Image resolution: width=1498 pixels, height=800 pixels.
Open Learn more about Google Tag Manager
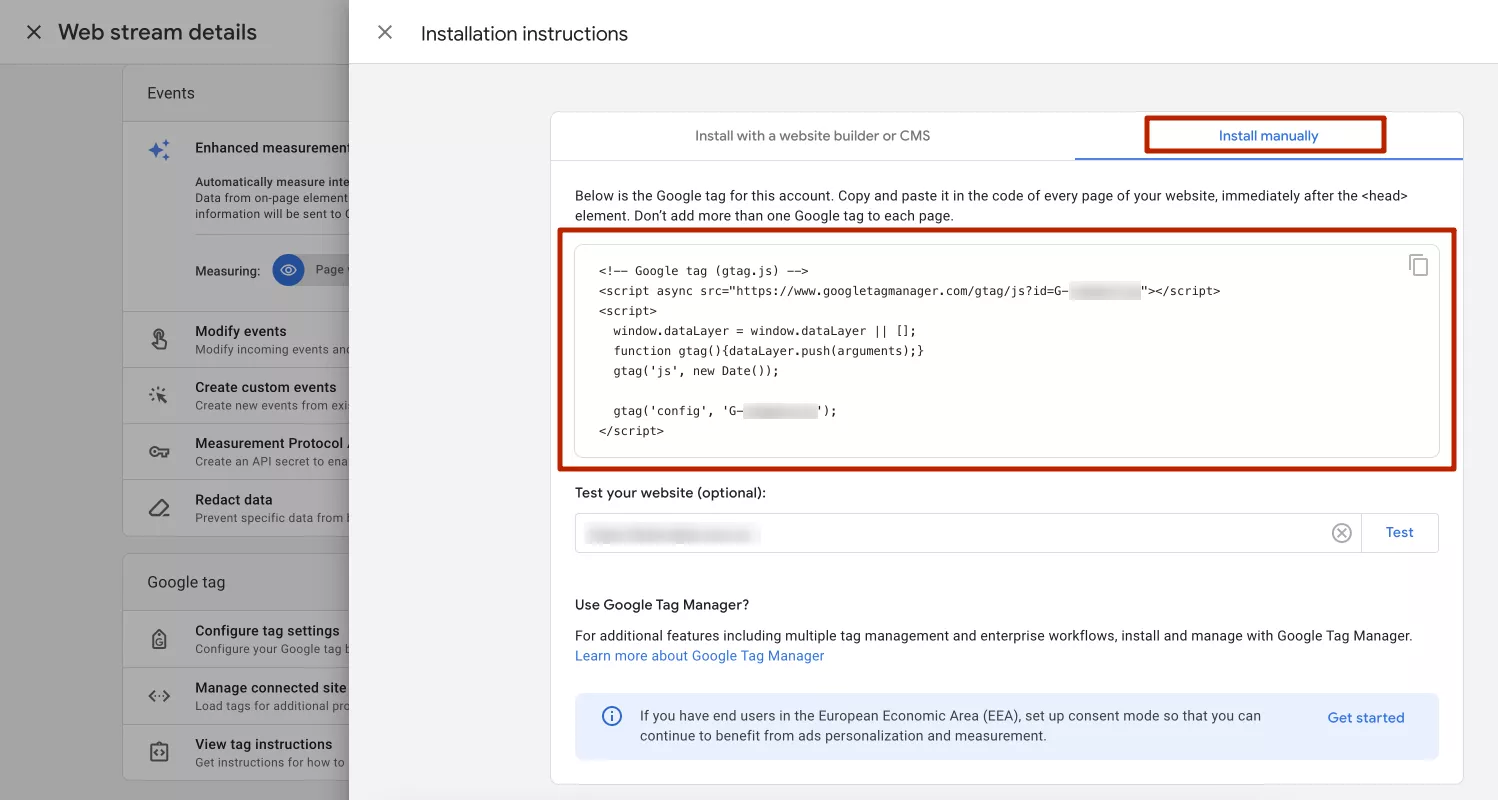click(x=699, y=656)
